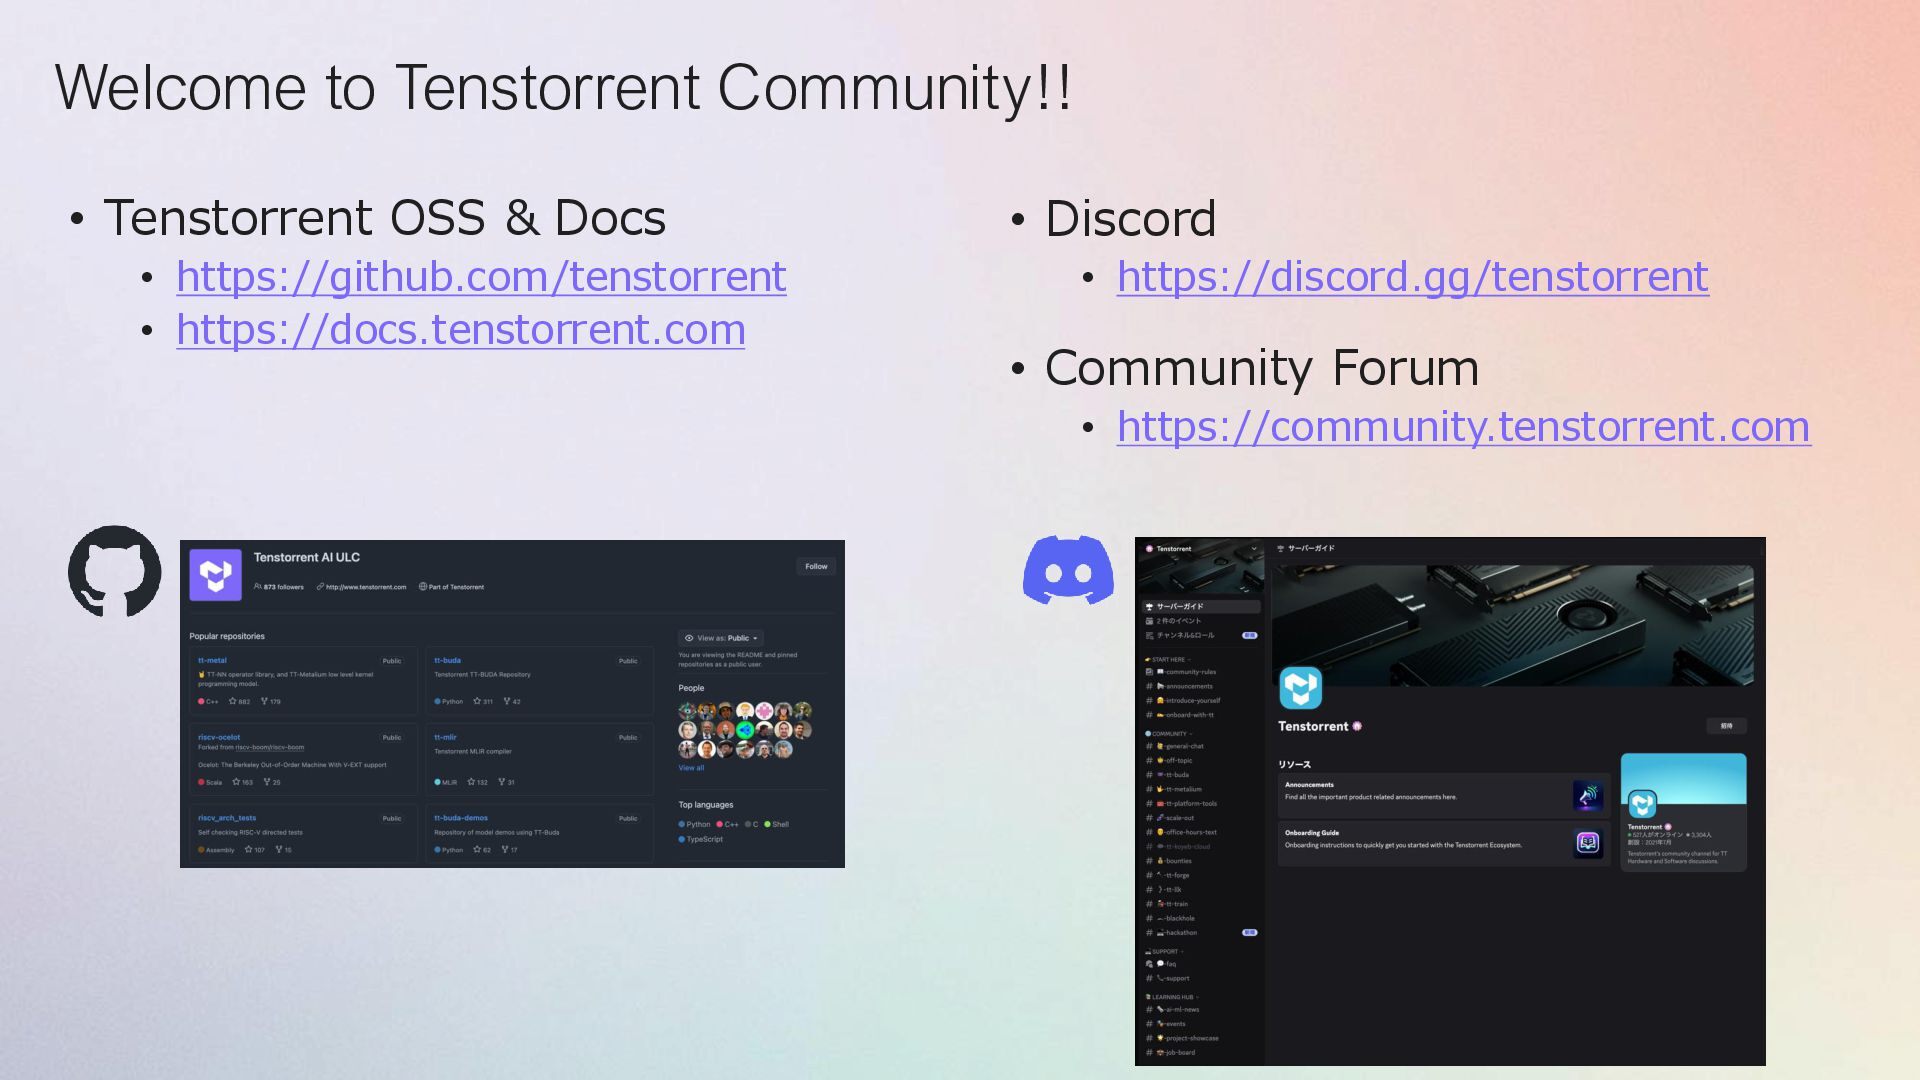Click the GitHub octocat logo
1920x1080 pixels.
(114, 571)
